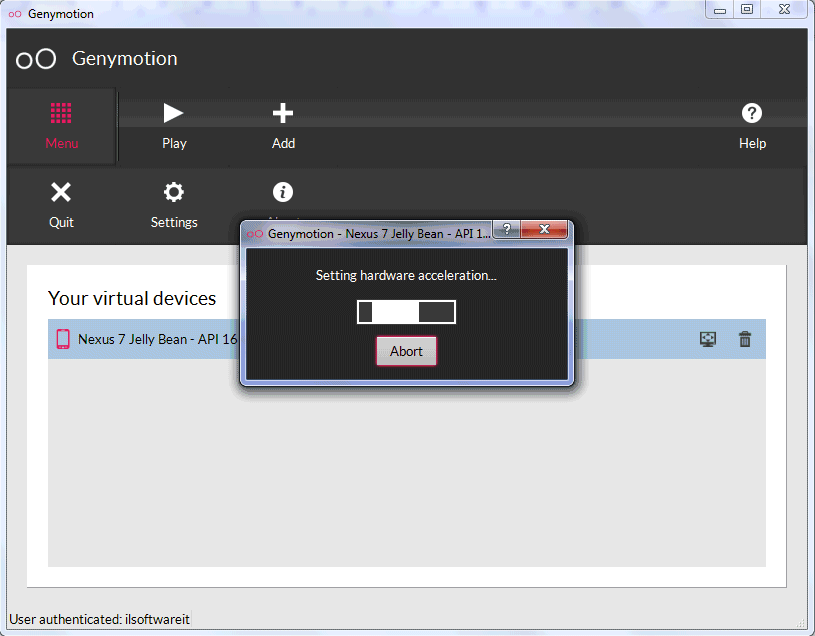Delete the Nexus 7 device with trash icon
Image resolution: width=815 pixels, height=636 pixels.
click(745, 339)
